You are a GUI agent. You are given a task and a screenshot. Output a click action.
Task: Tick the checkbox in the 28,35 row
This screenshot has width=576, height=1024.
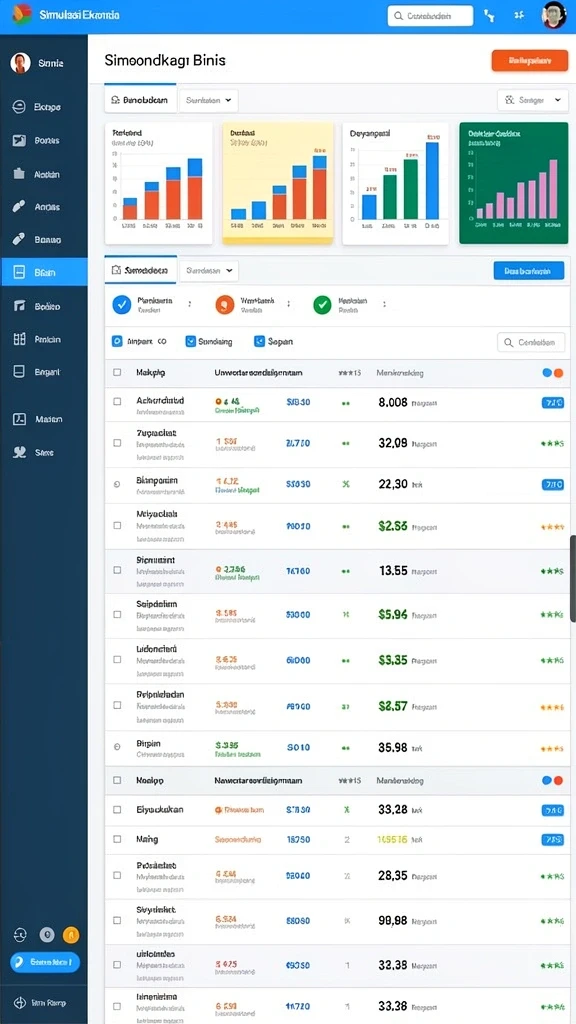coord(117,875)
